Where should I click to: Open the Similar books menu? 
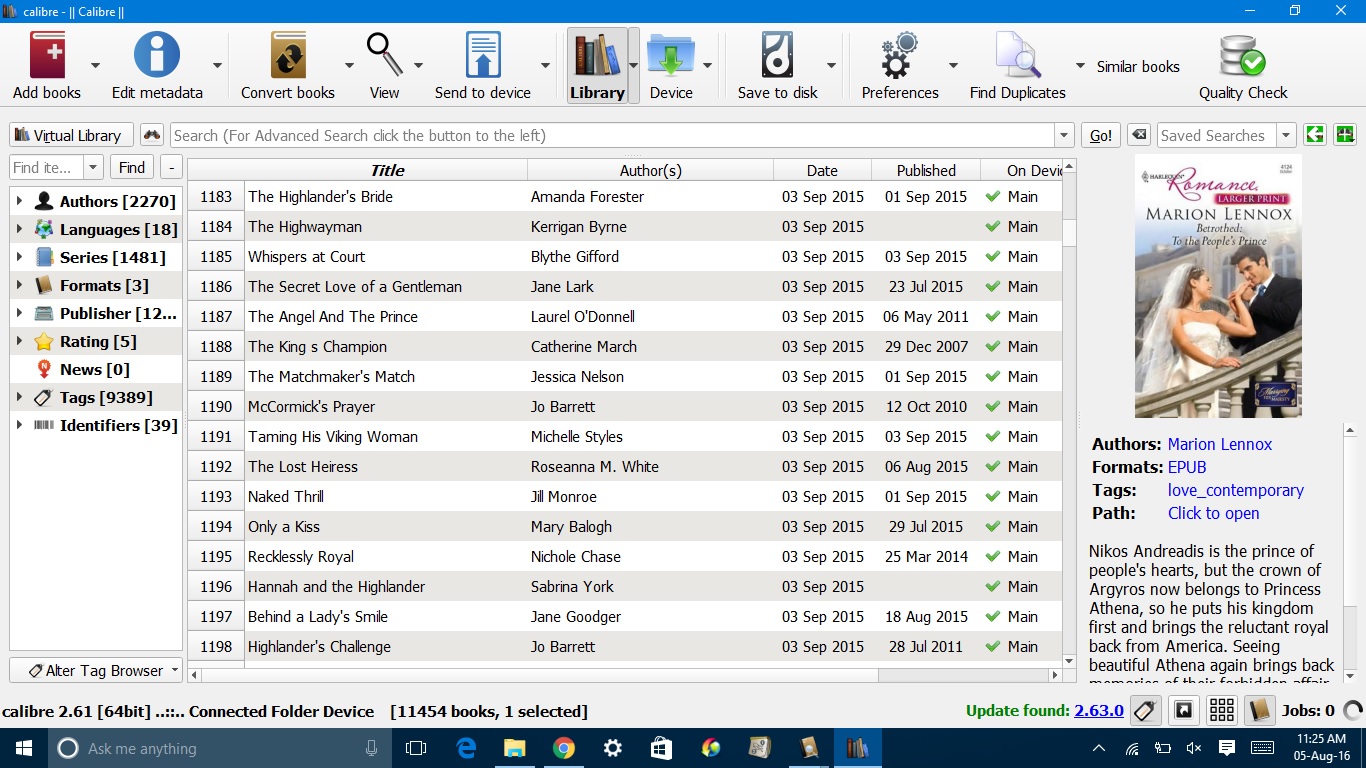click(1138, 66)
